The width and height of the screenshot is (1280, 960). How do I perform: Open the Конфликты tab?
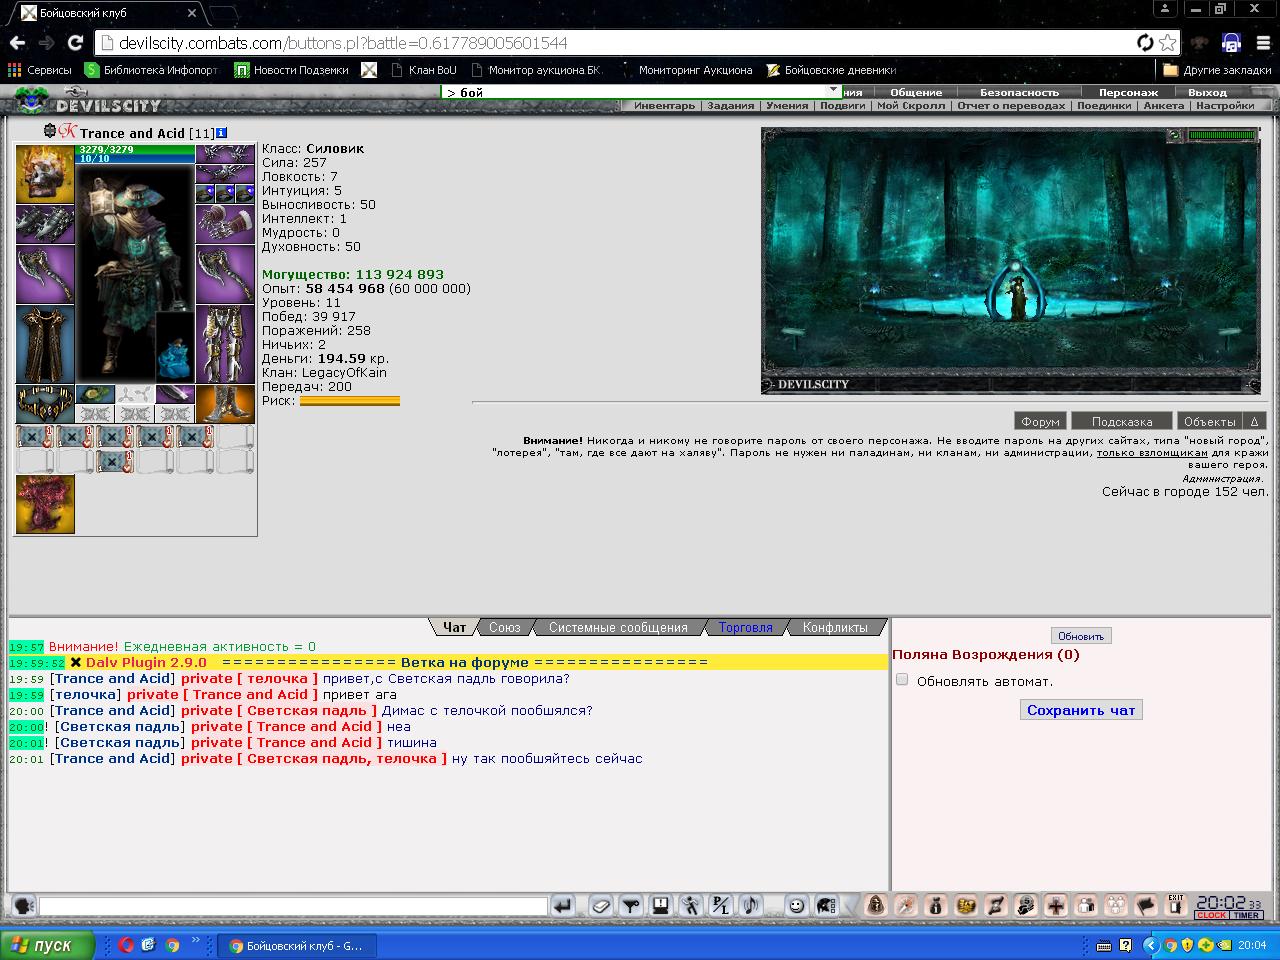coord(835,627)
